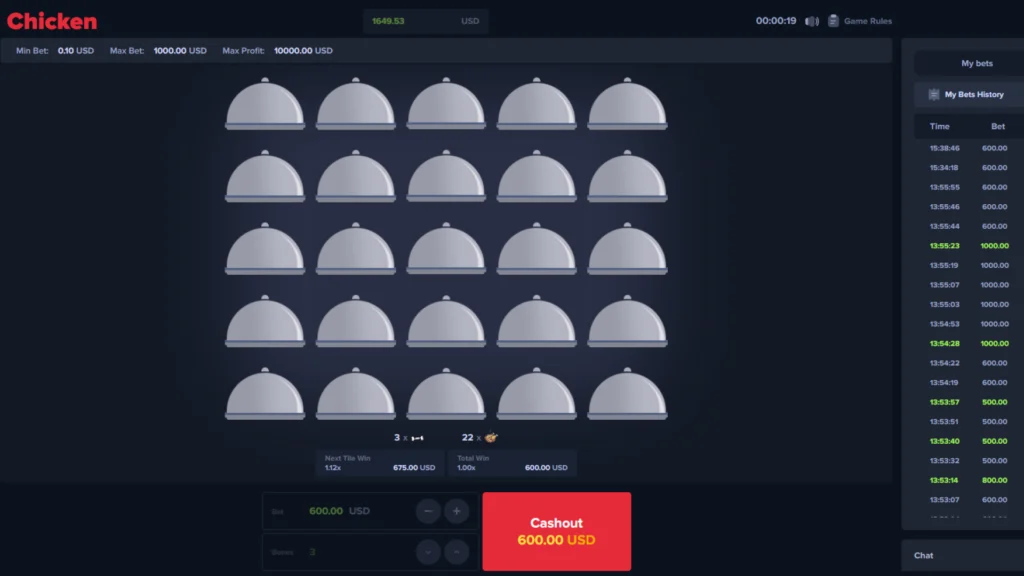Reveal the top-right dish cover

(627, 105)
